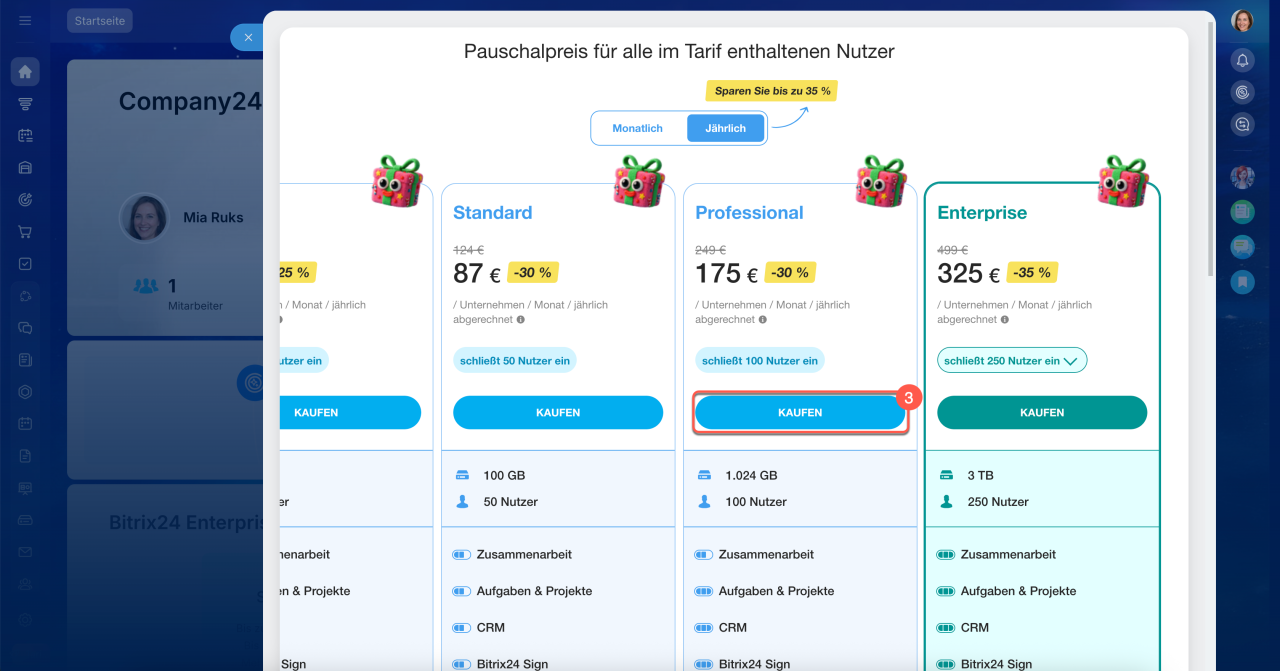Select Jährlich billing option
Viewport: 1280px width, 671px height.
[725, 129]
